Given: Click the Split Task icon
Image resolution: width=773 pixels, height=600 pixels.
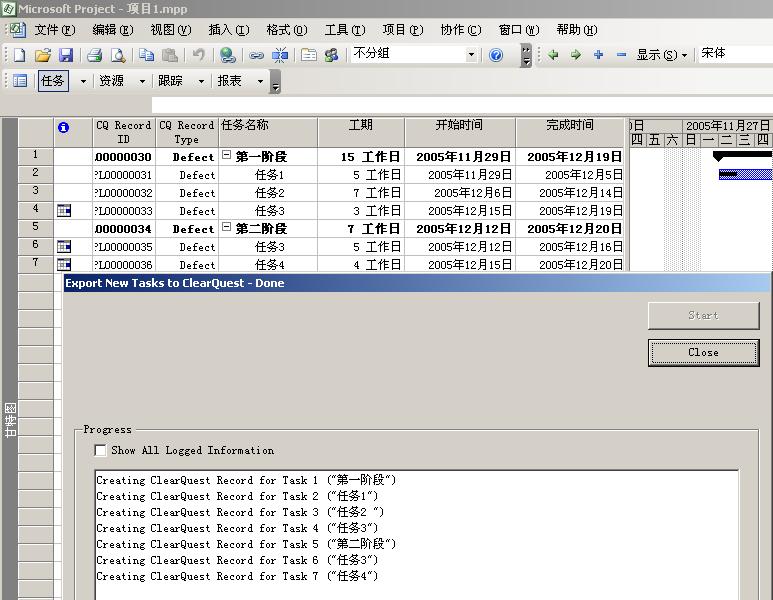Looking at the screenshot, I should 280,55.
